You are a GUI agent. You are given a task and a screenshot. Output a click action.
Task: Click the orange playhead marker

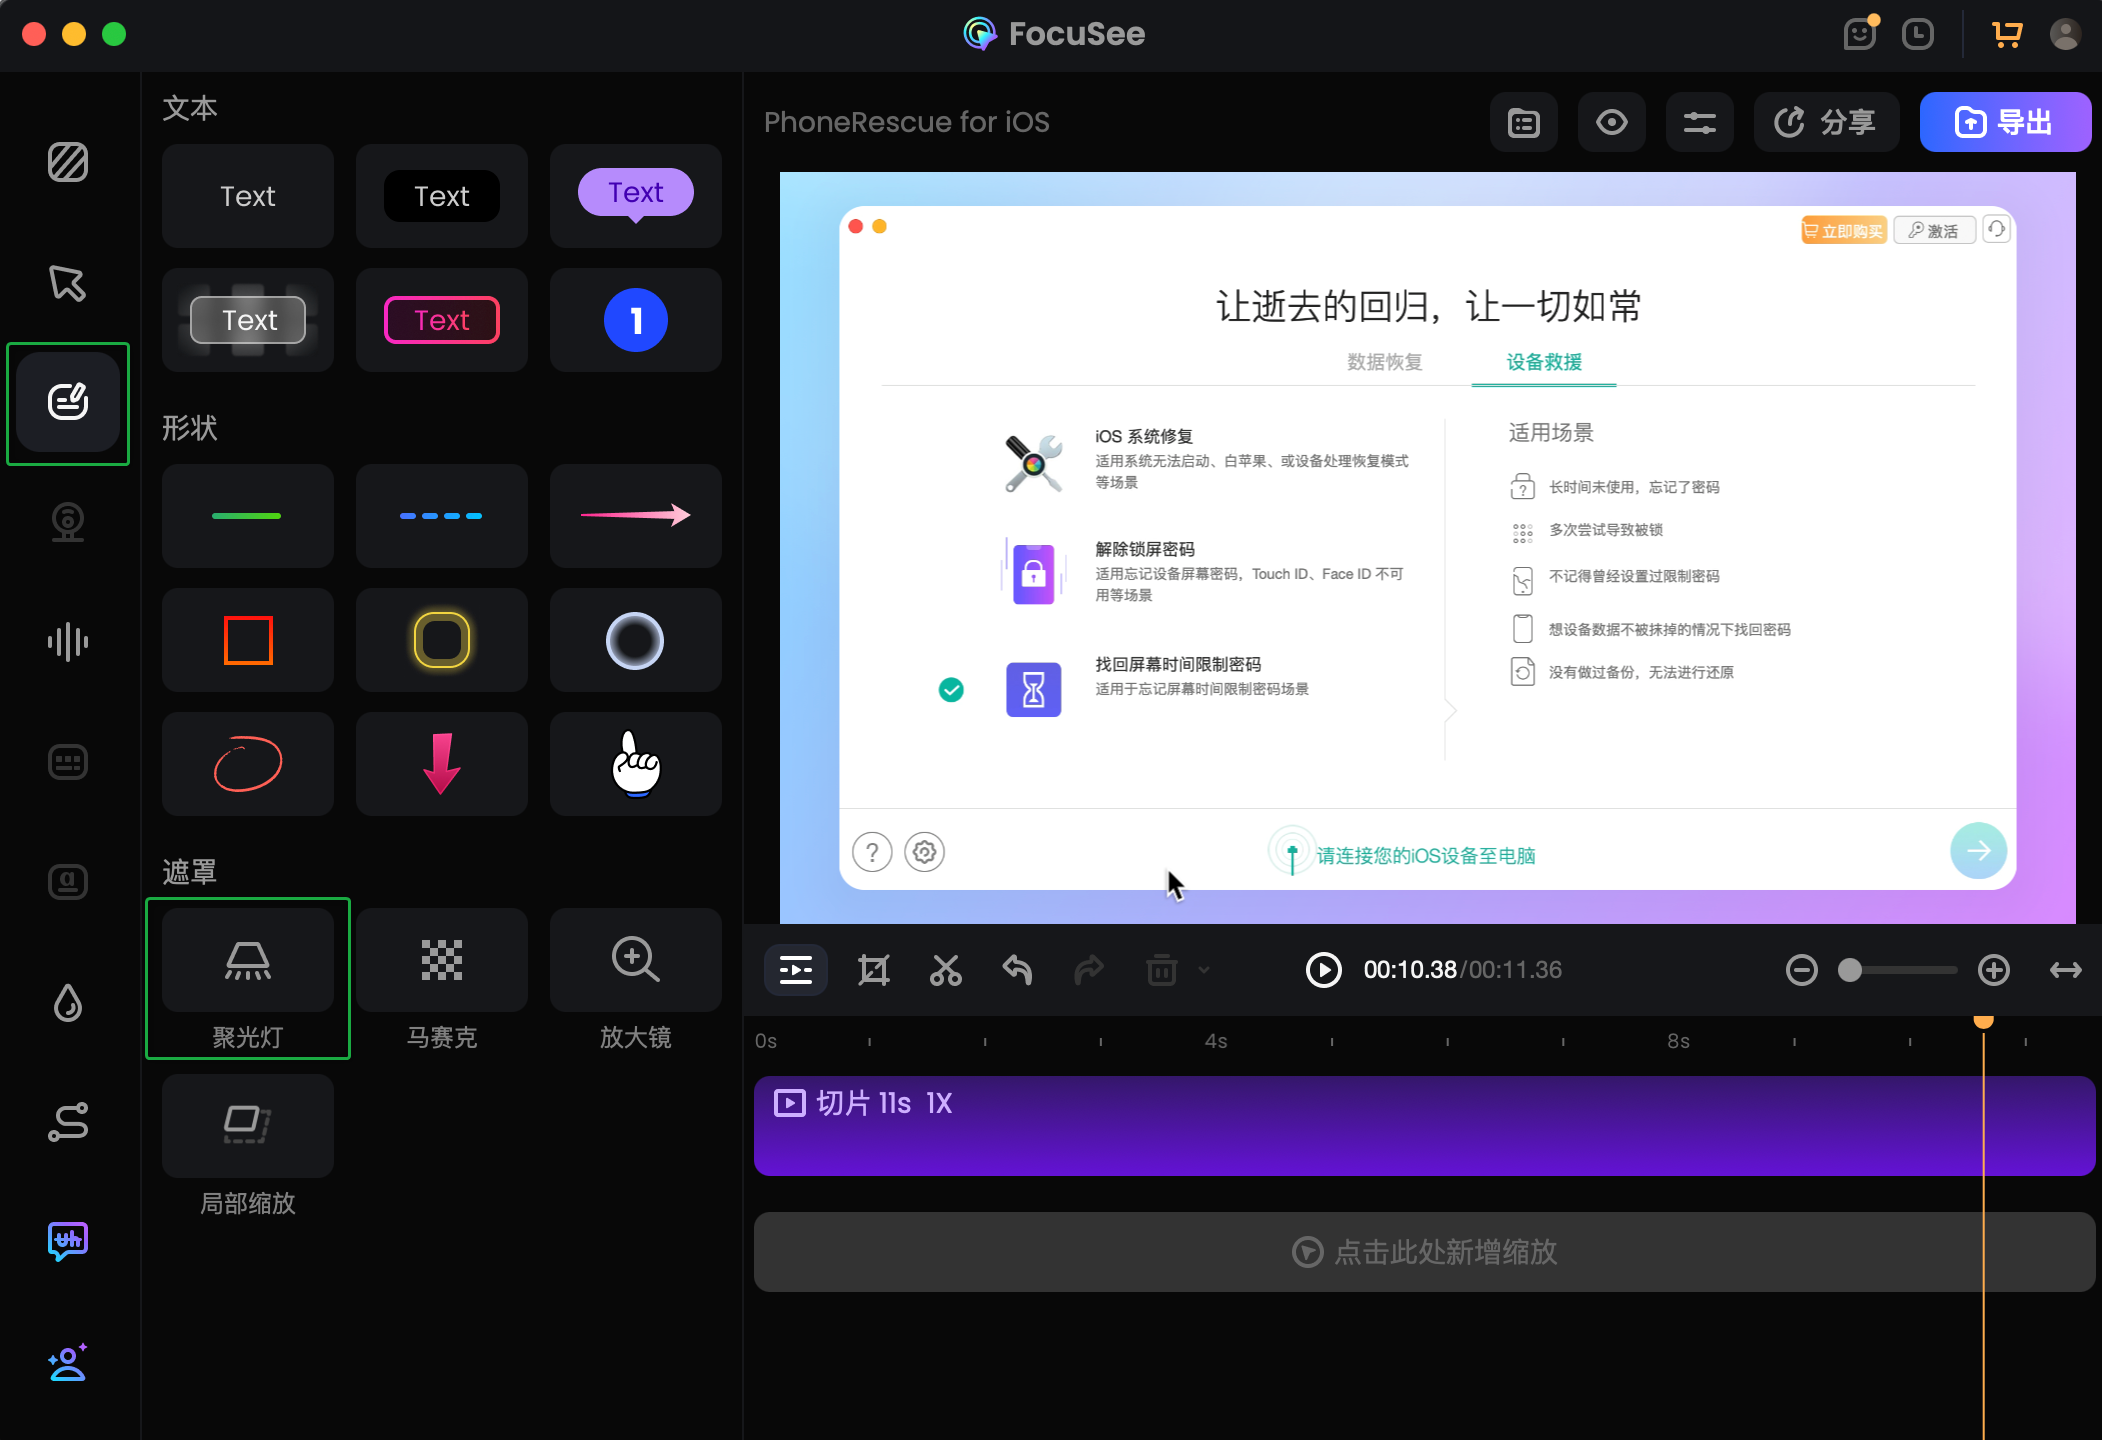coord(1984,1021)
